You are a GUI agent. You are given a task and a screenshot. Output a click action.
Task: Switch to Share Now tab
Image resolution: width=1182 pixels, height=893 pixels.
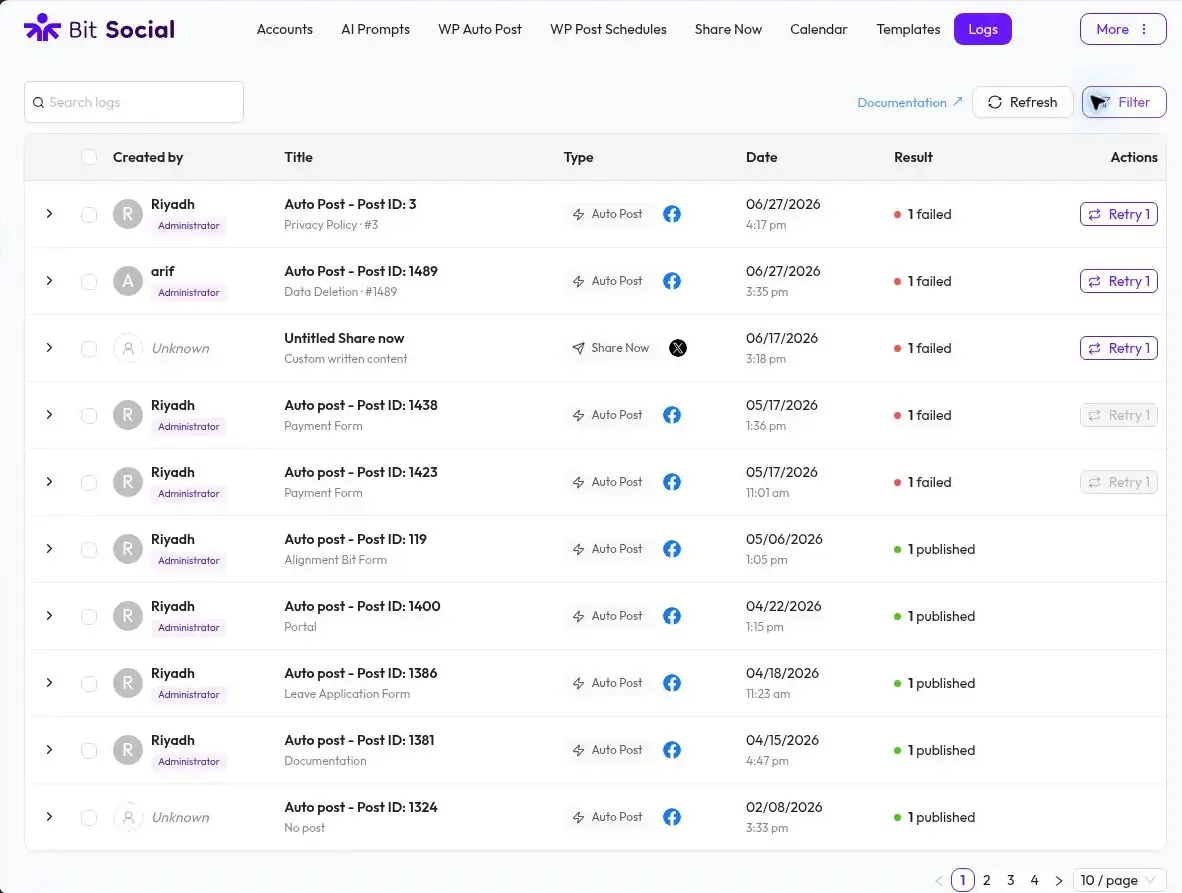[x=728, y=29]
